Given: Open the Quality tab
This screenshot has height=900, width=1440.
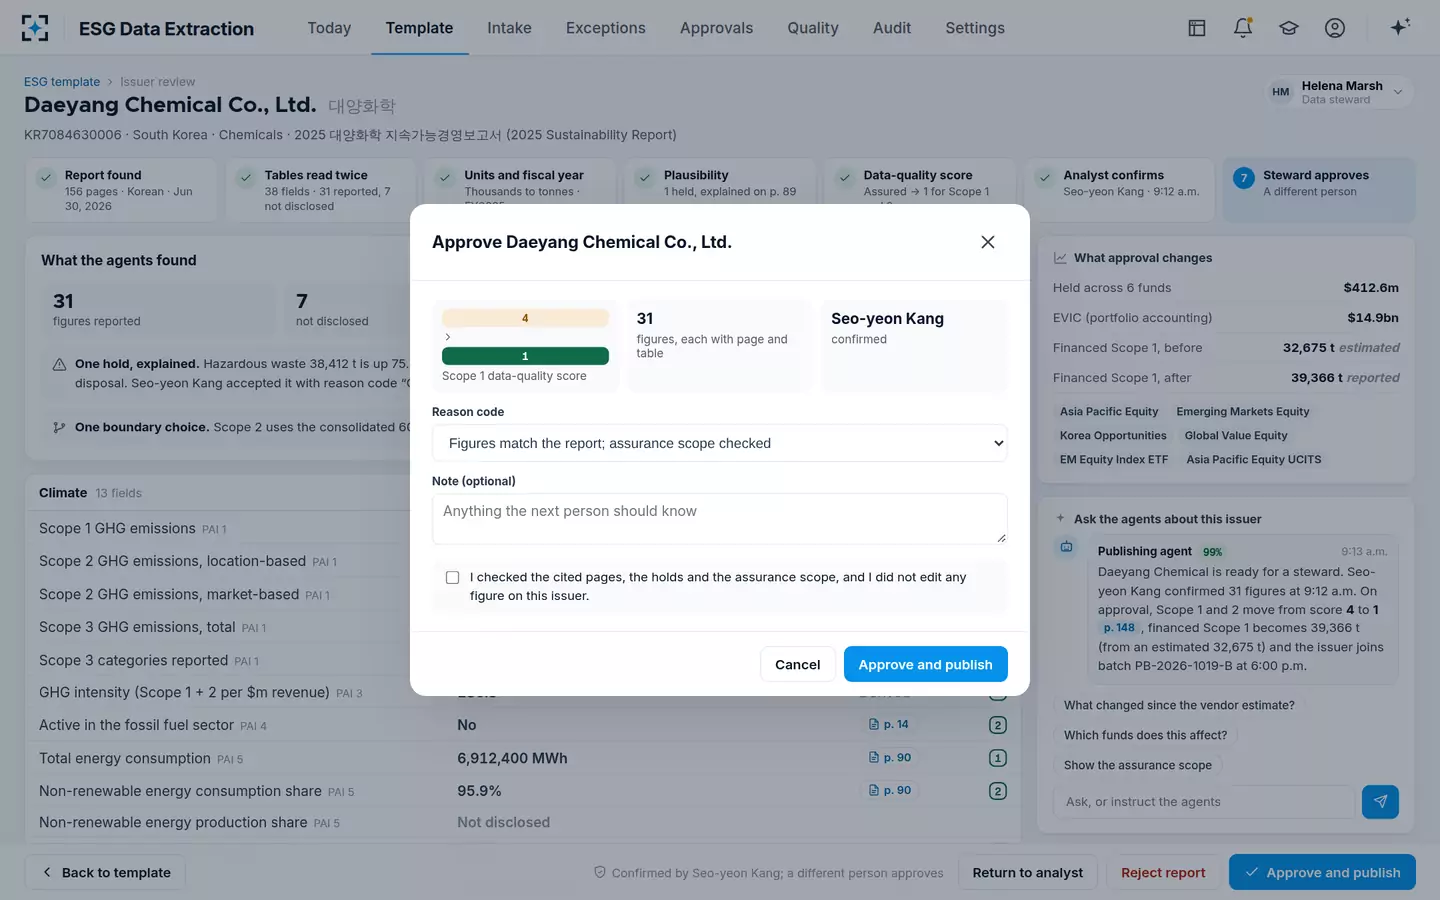Looking at the screenshot, I should click(x=813, y=28).
